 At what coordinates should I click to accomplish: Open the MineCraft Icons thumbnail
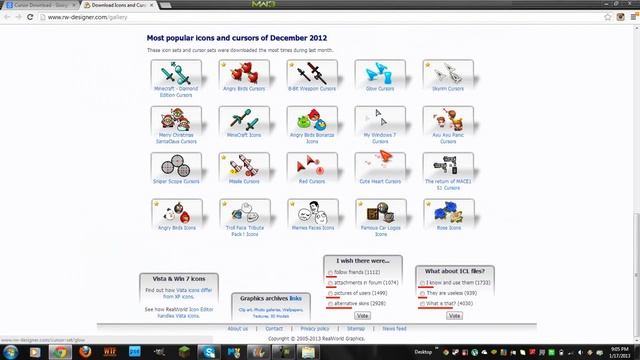click(x=244, y=120)
